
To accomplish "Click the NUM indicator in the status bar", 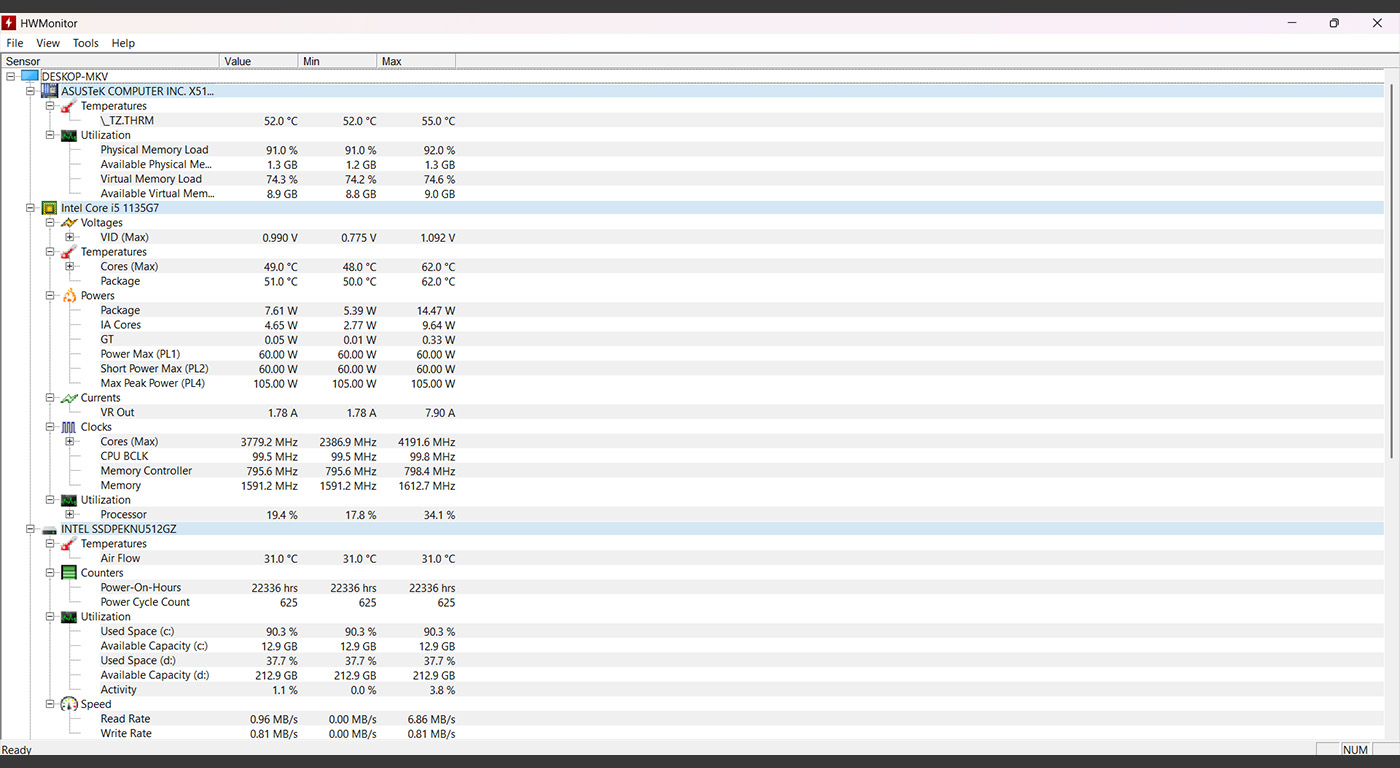I will [x=1355, y=750].
